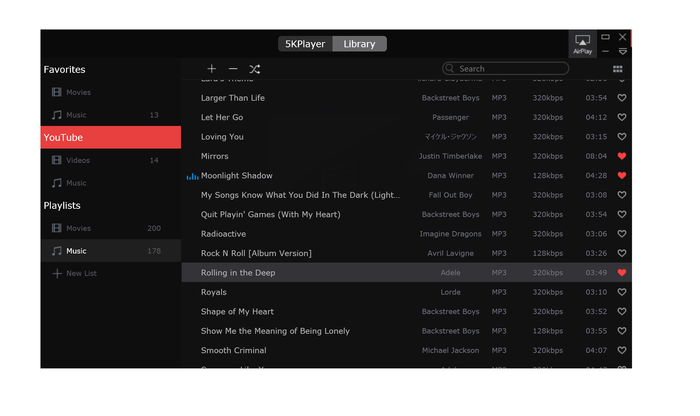Open Favorites Movies list

click(x=111, y=92)
